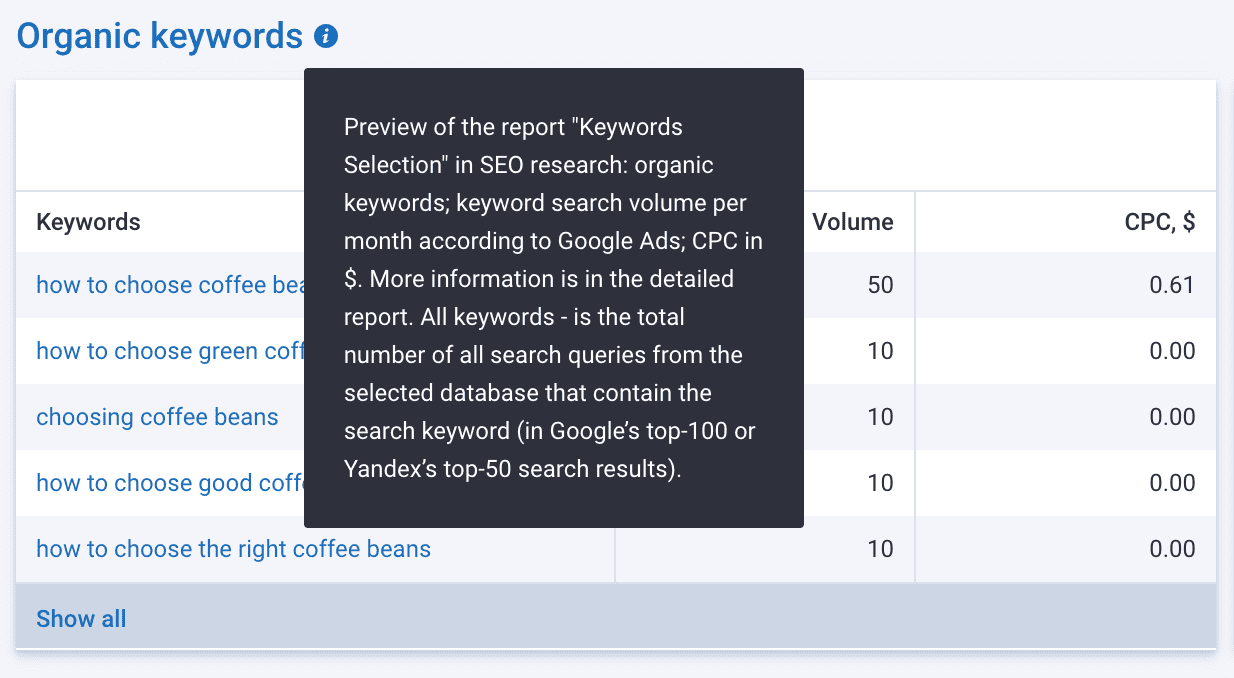Click the info icon beside Organic keywords
Image resolution: width=1234 pixels, height=678 pixels.
[x=326, y=37]
